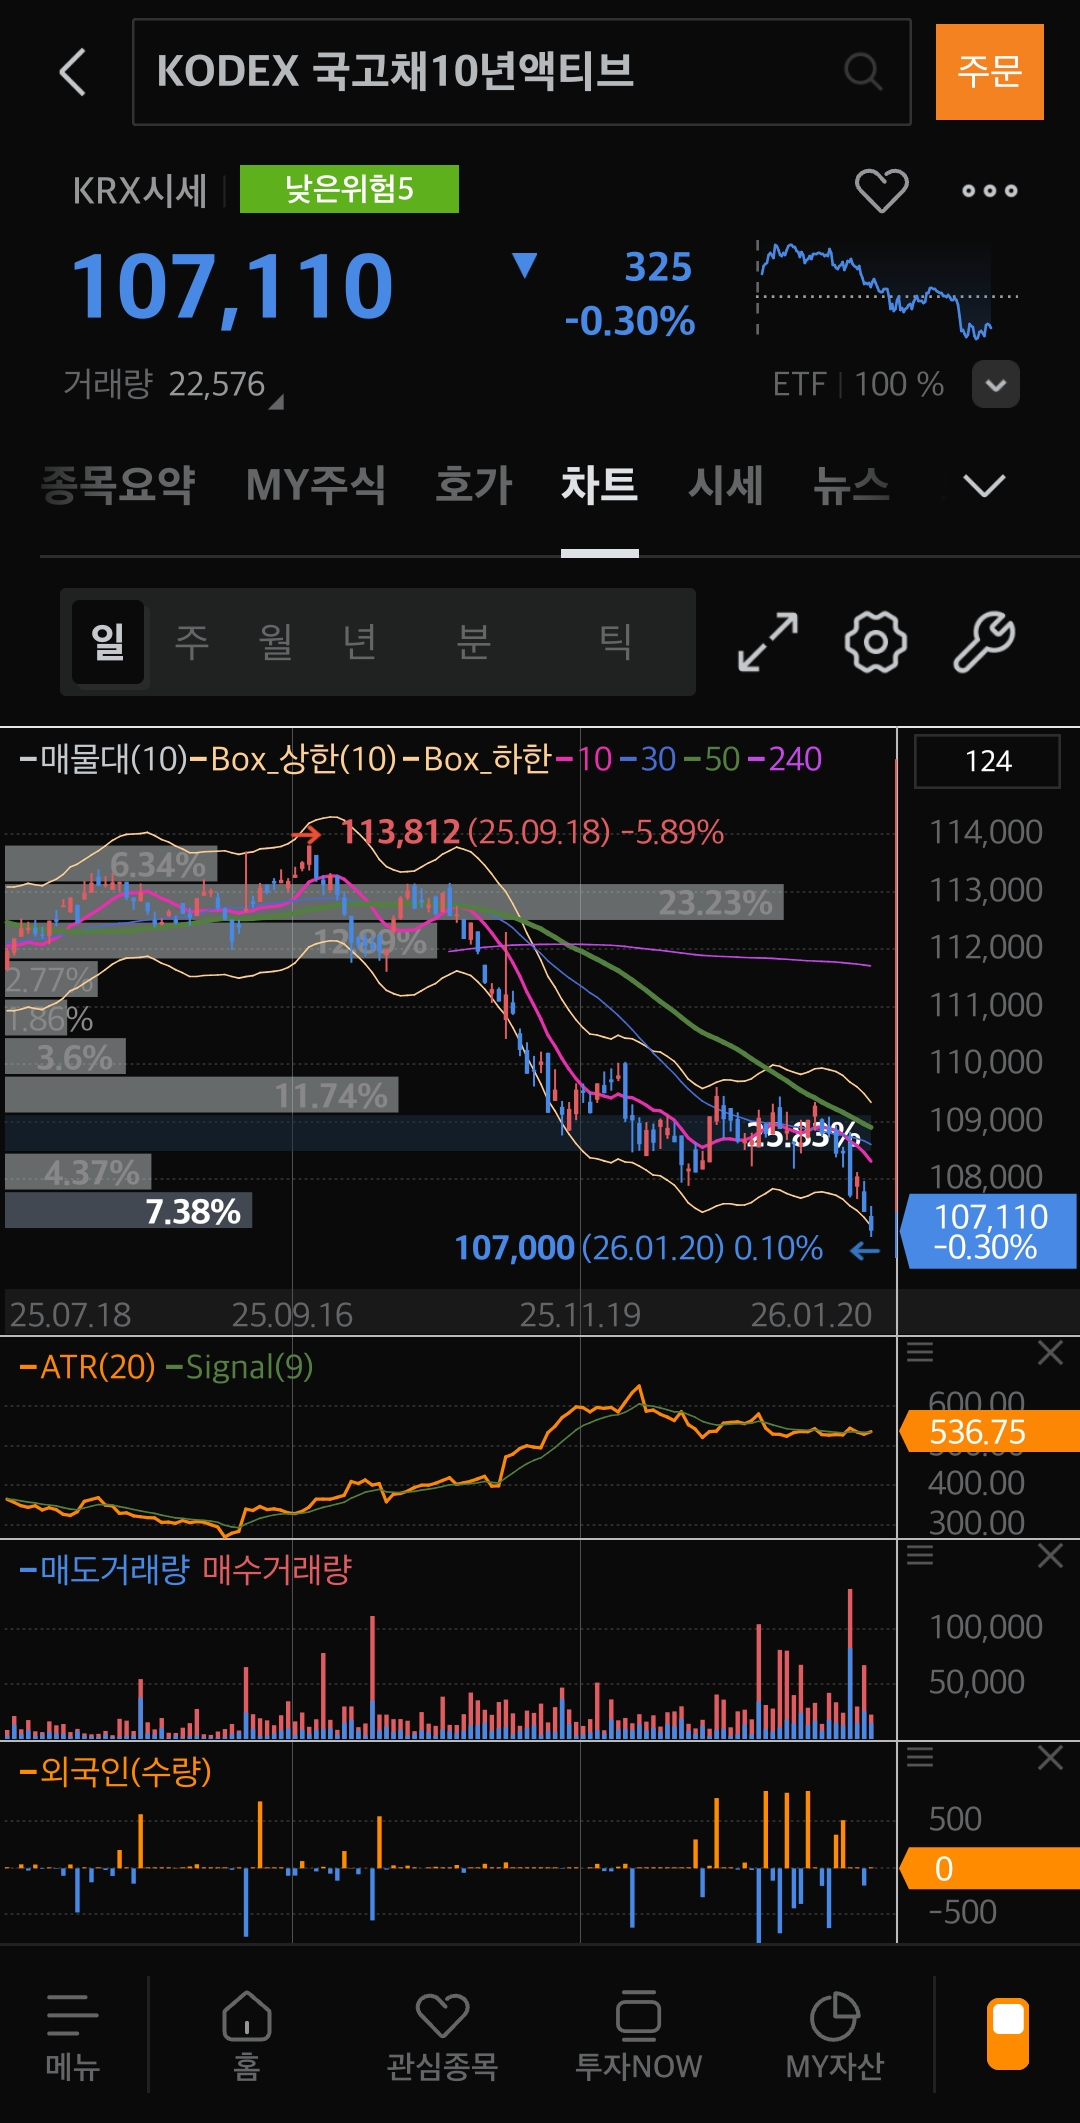Tap the 매도거래량 legend label

click(x=105, y=1569)
